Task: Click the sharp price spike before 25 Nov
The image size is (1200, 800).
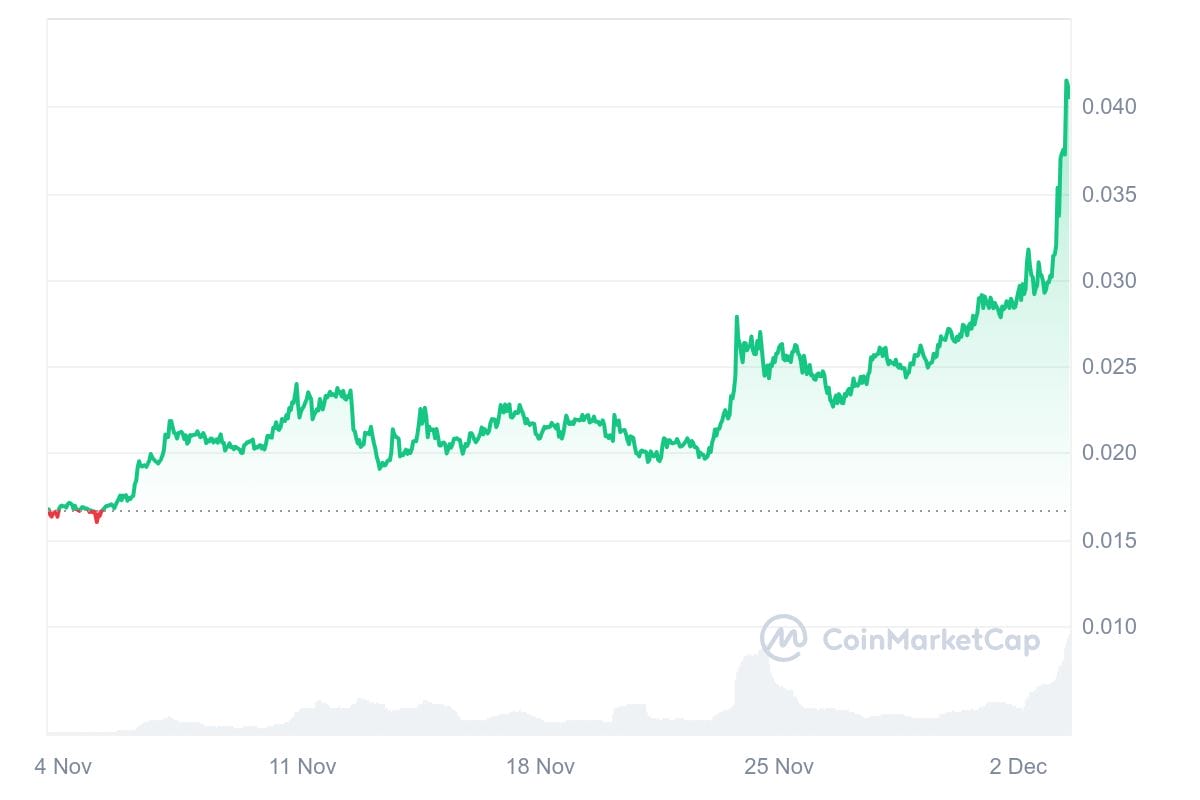Action: pos(737,318)
